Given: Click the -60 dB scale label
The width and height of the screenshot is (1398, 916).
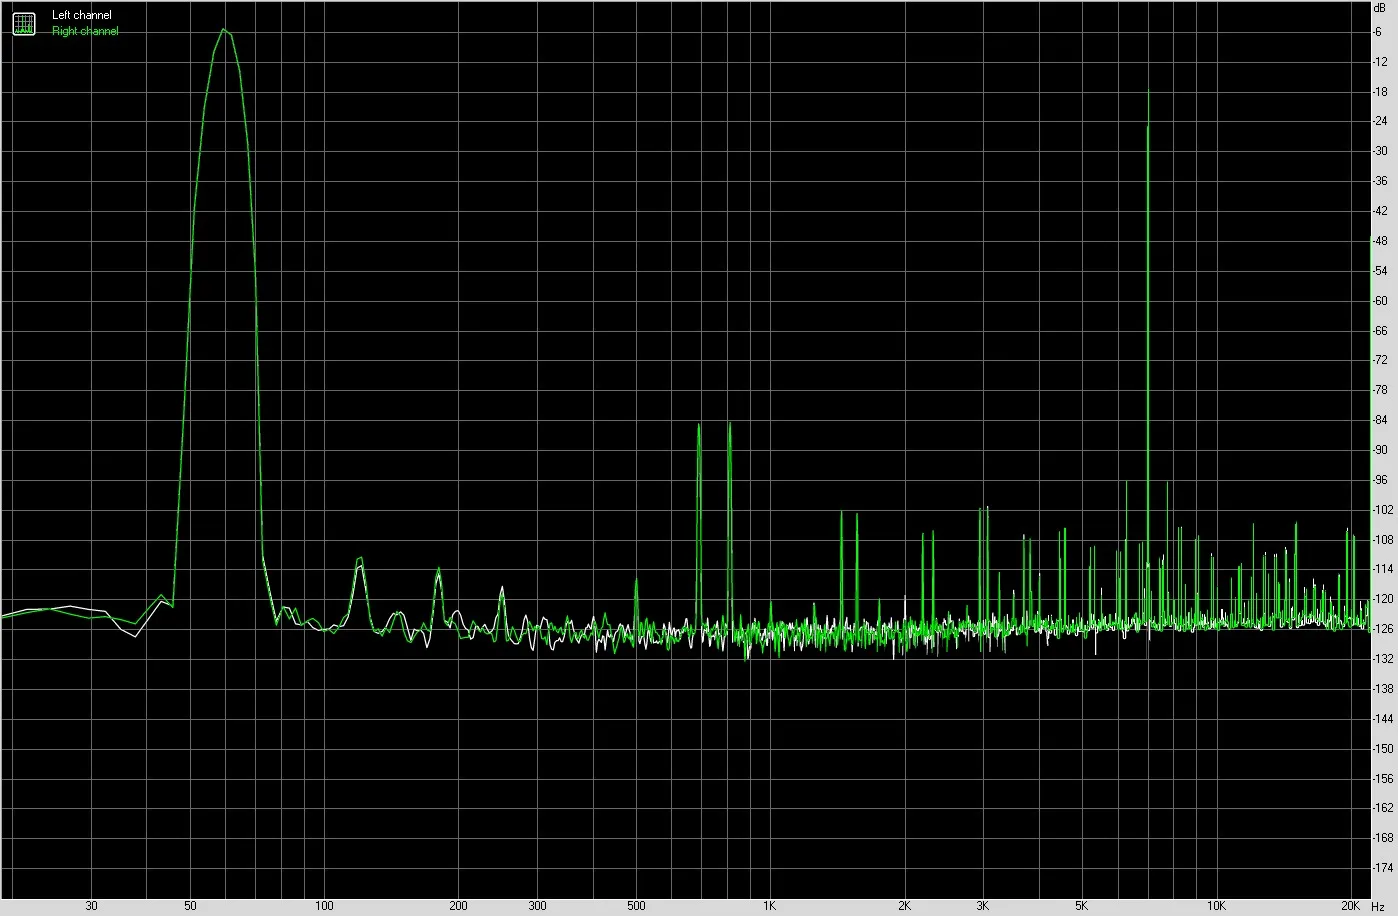Looking at the screenshot, I should (x=1382, y=301).
